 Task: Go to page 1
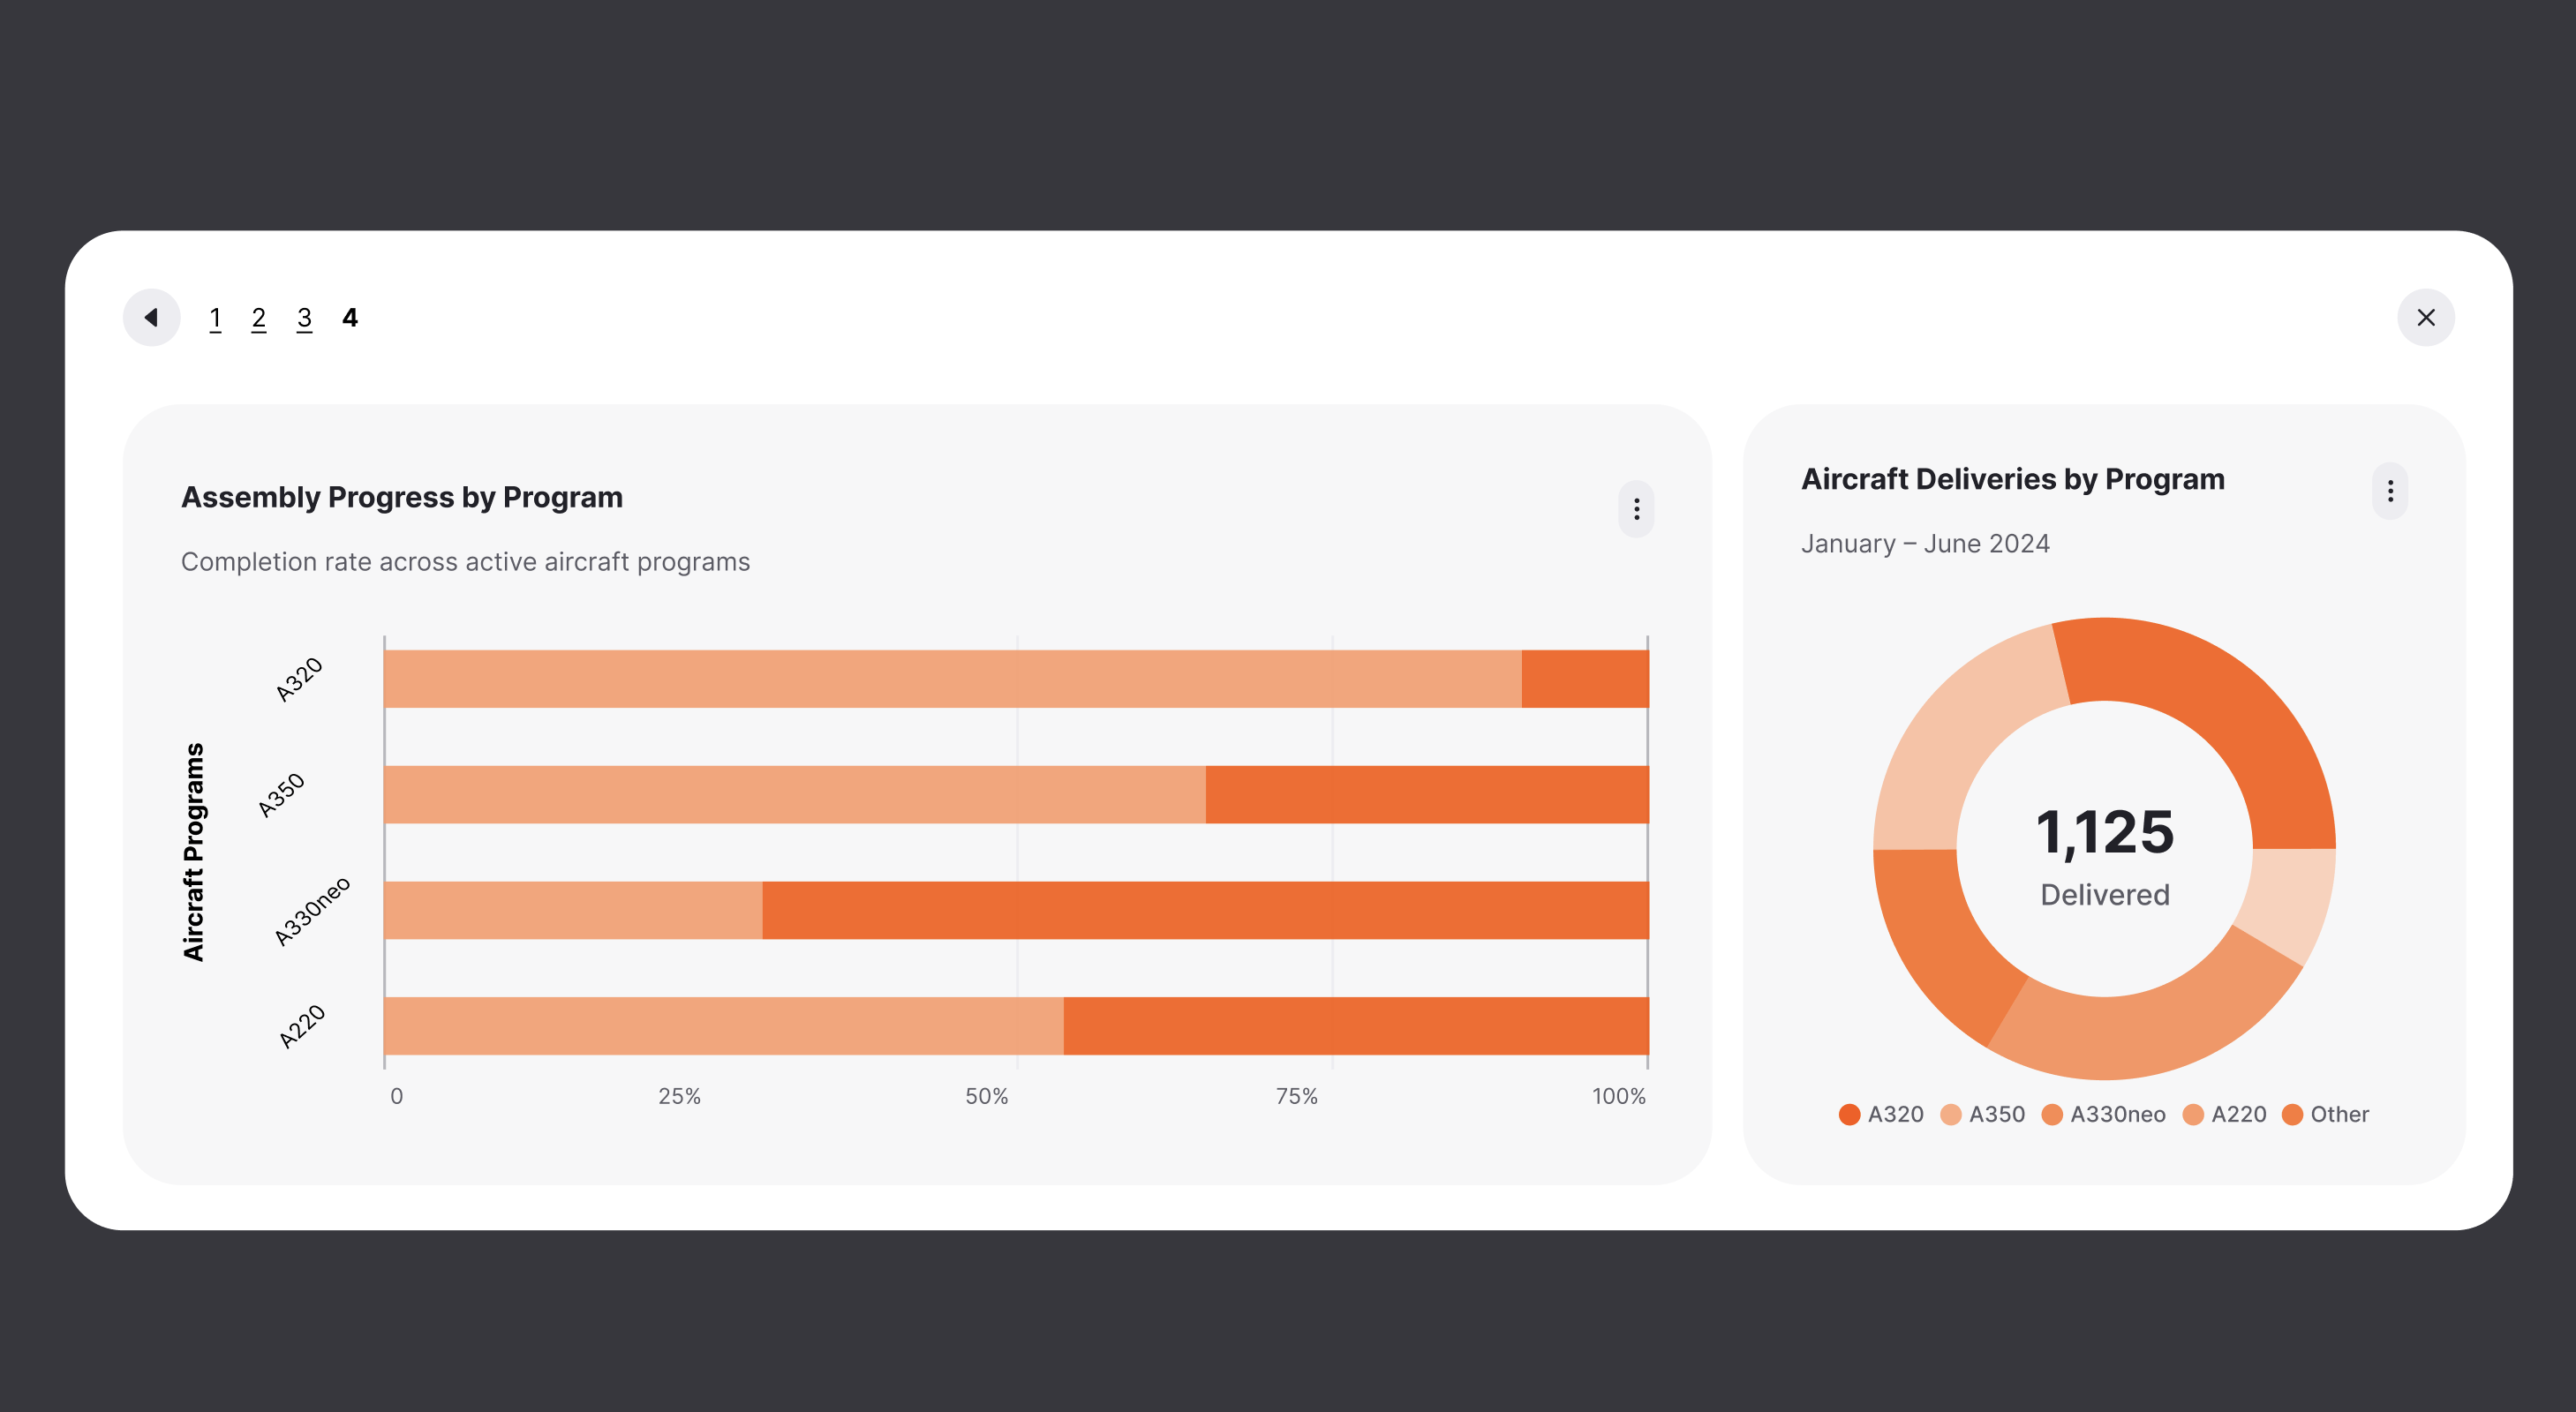(x=215, y=318)
